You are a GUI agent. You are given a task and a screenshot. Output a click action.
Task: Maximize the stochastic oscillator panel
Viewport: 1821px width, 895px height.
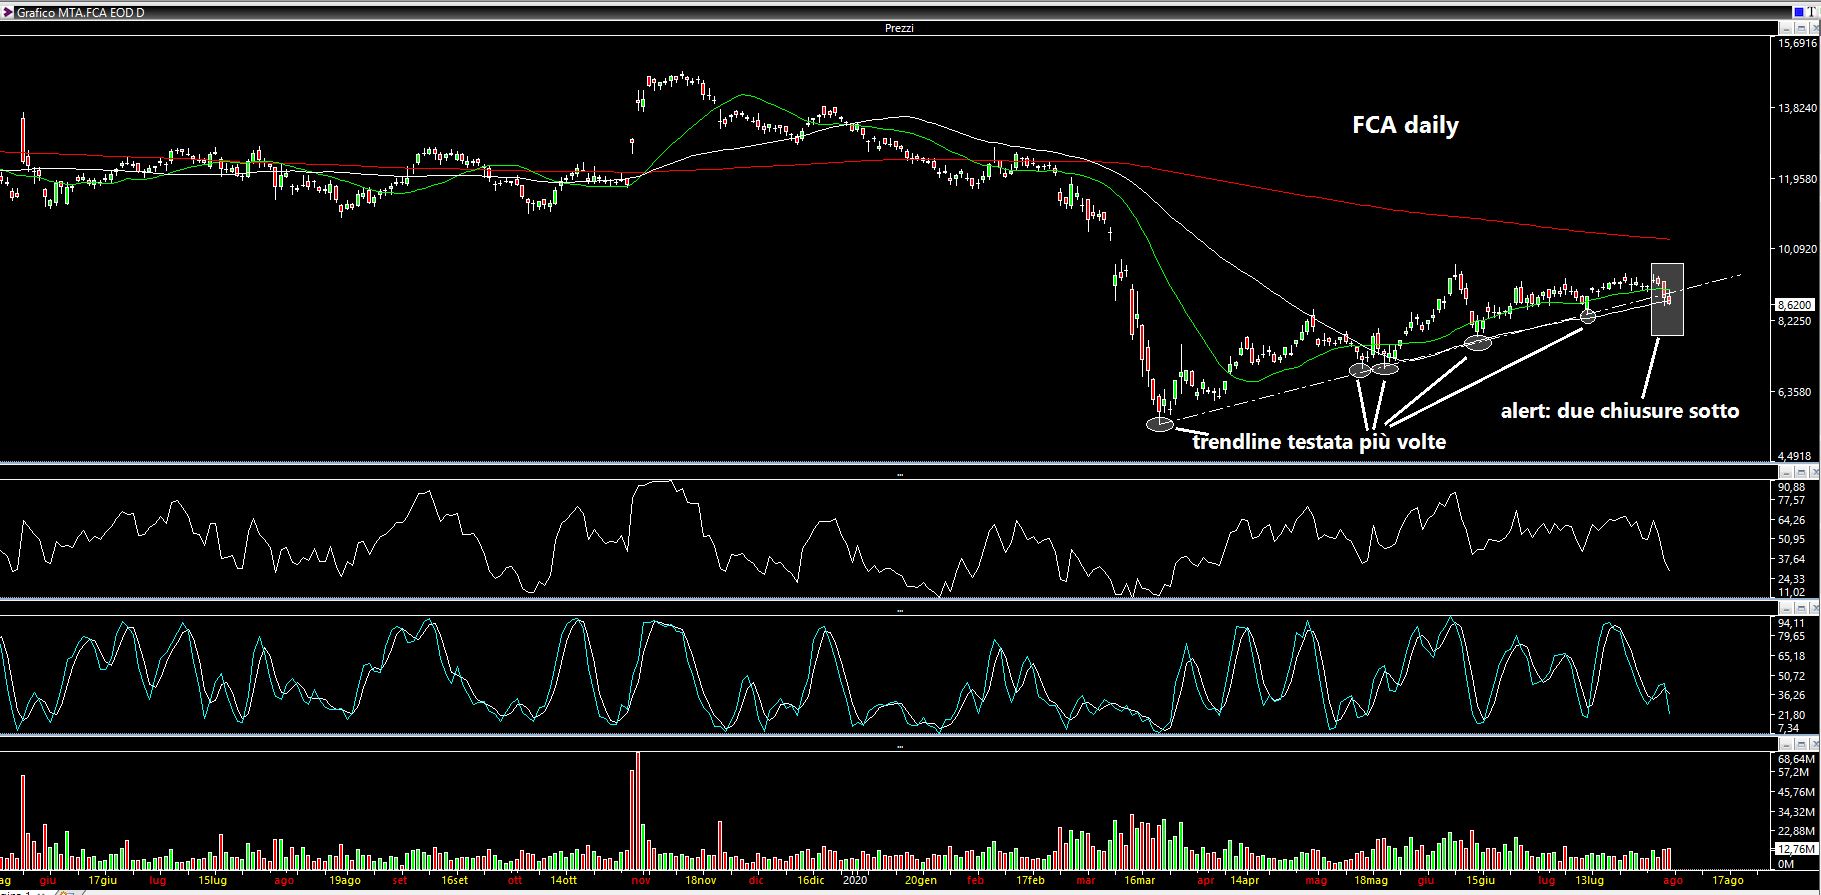click(1799, 608)
